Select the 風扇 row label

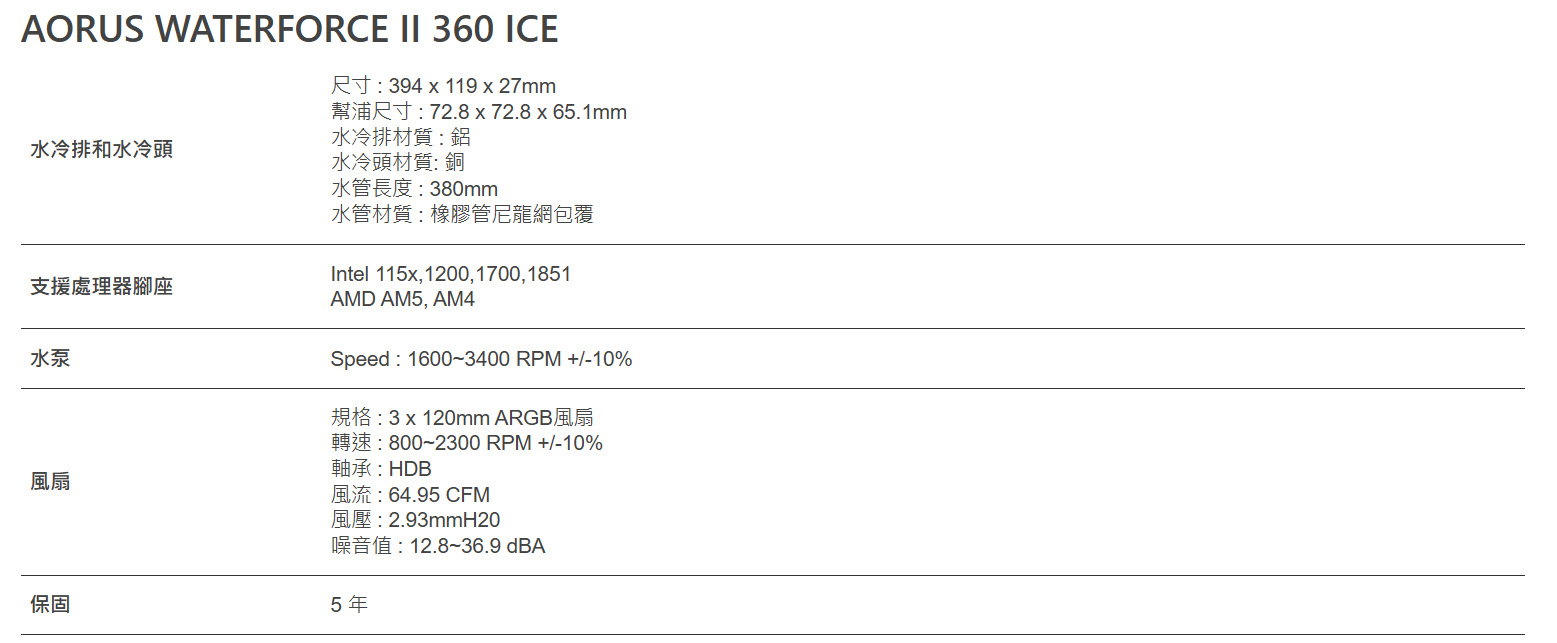[x=50, y=482]
